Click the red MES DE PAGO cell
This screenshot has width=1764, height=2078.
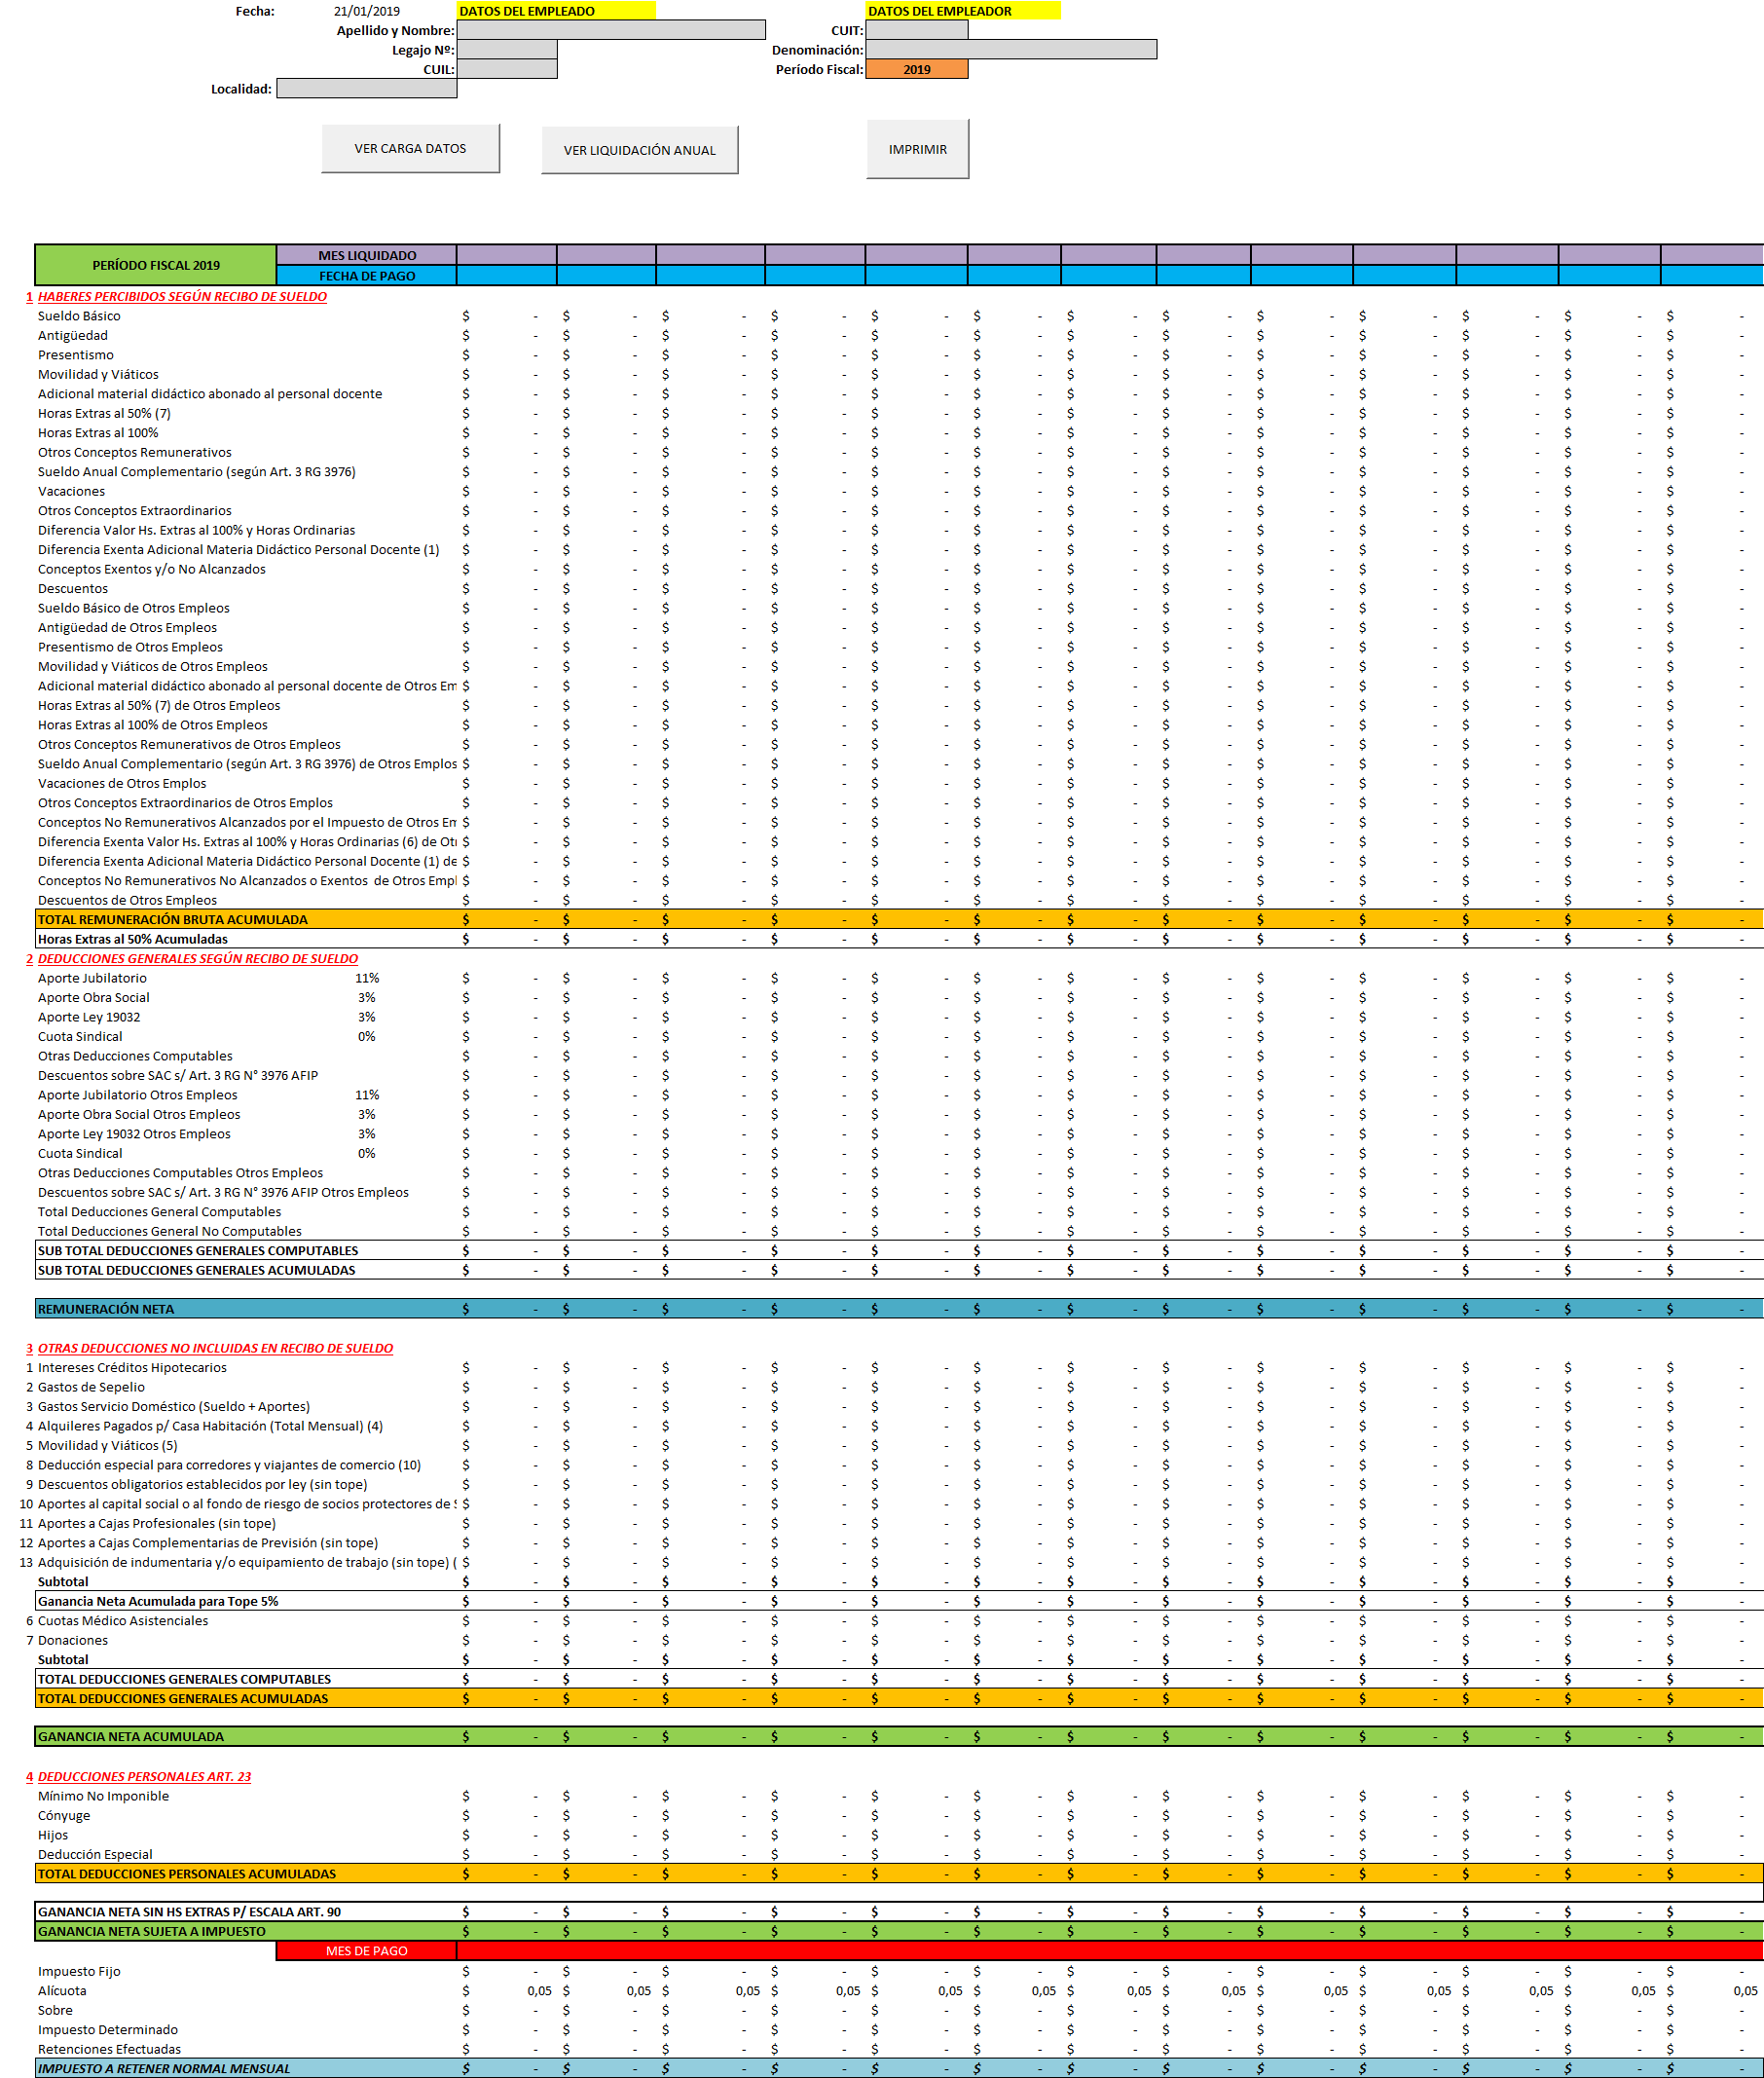[366, 1951]
